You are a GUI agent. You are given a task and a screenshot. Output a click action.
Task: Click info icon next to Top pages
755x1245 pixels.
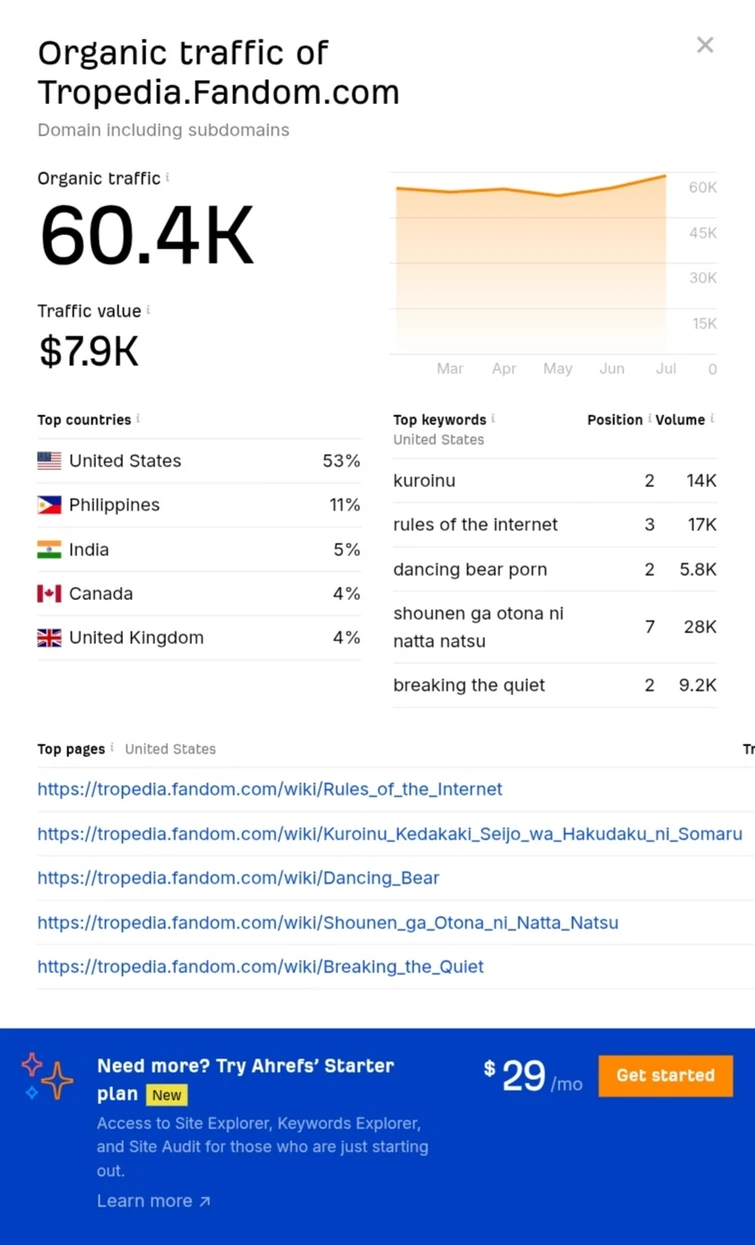coord(112,747)
